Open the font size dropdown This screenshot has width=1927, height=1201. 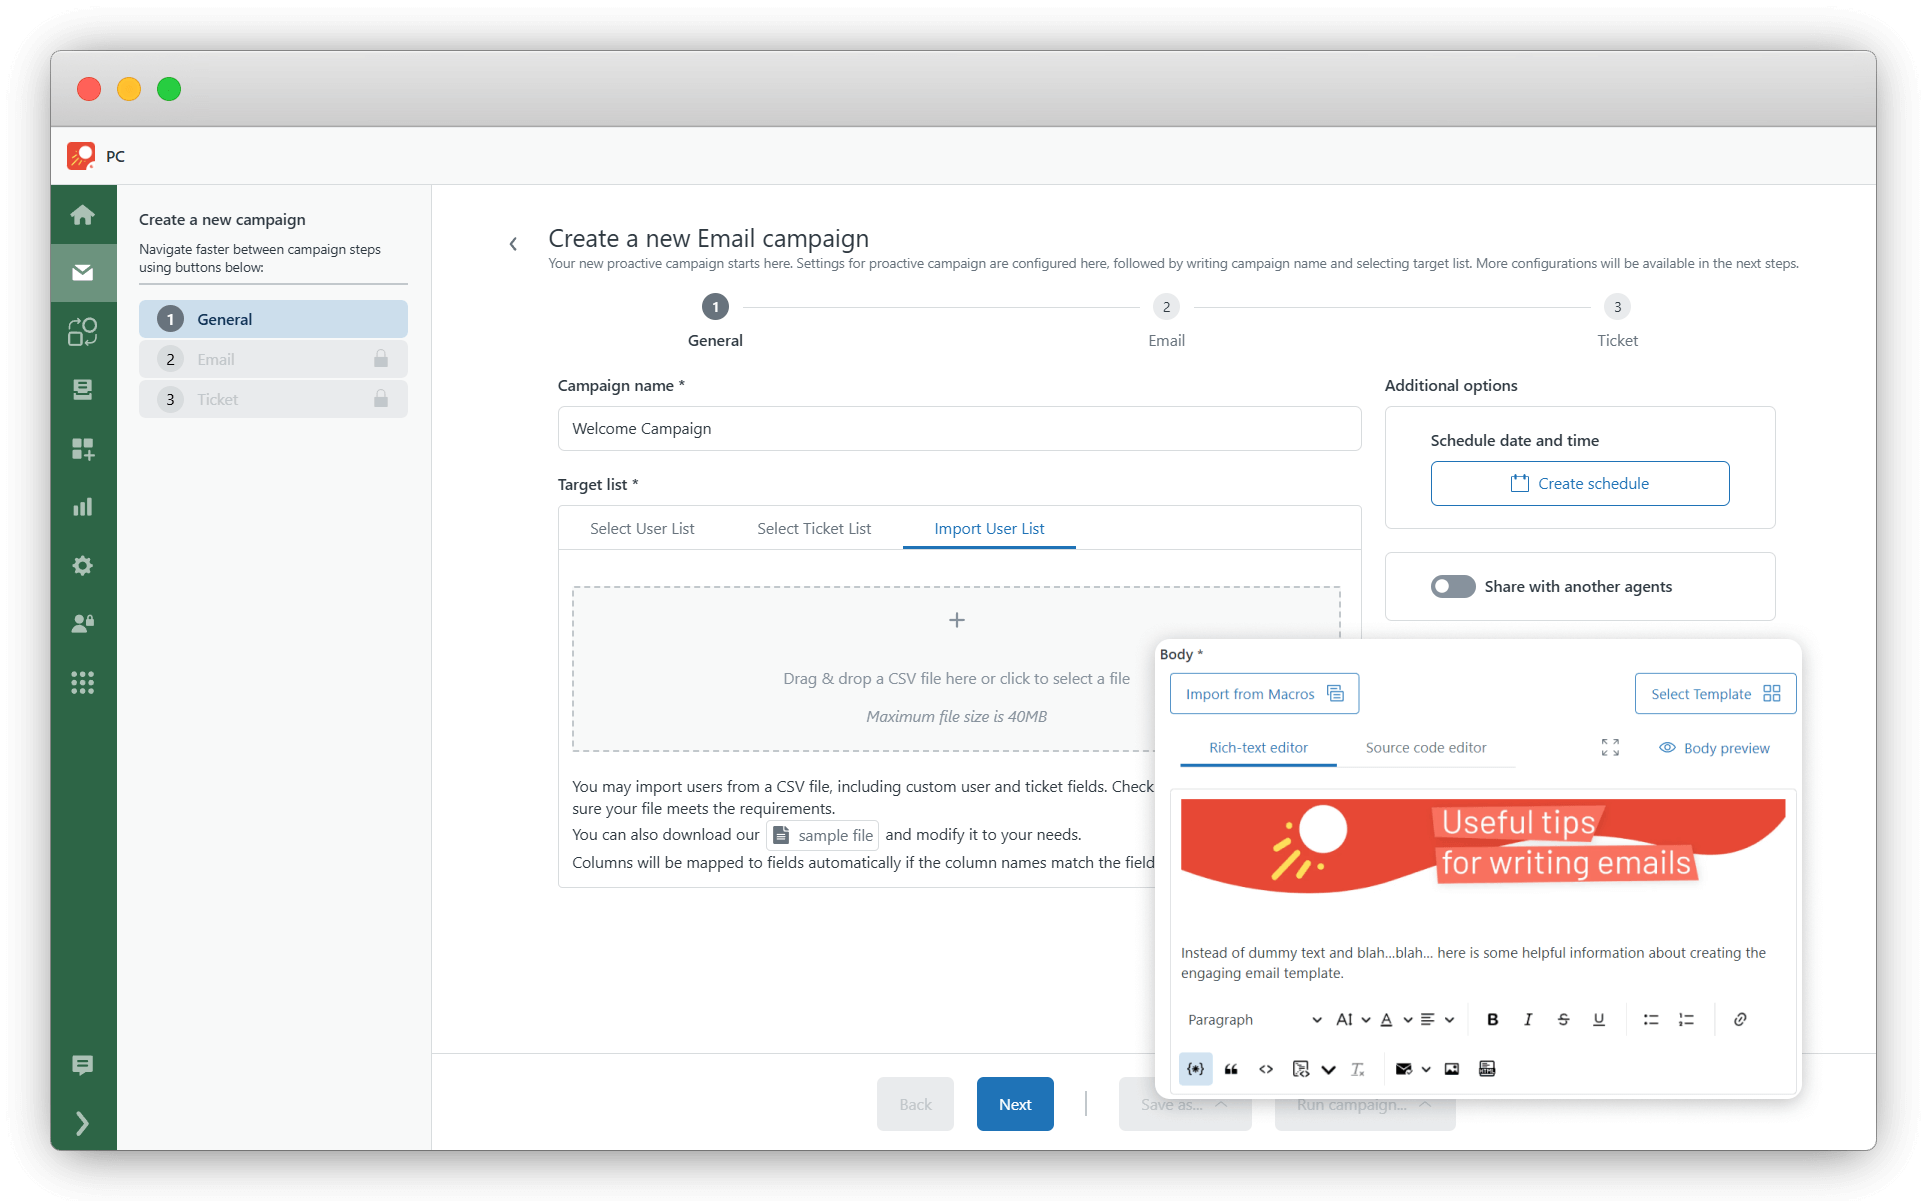point(1353,1020)
